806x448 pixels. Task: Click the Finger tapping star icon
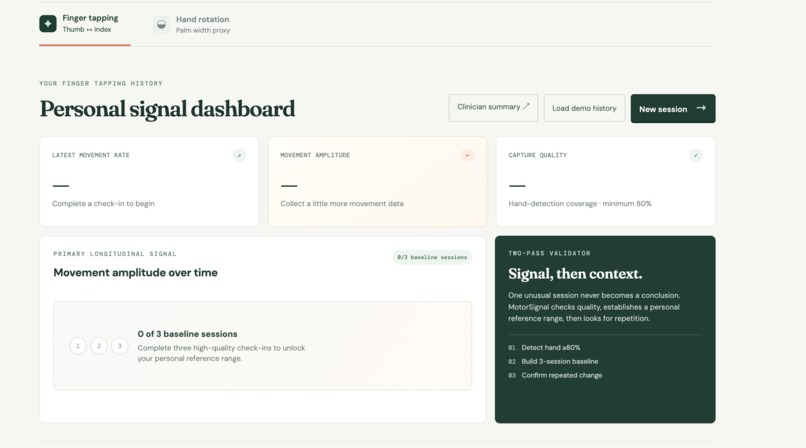tap(48, 23)
